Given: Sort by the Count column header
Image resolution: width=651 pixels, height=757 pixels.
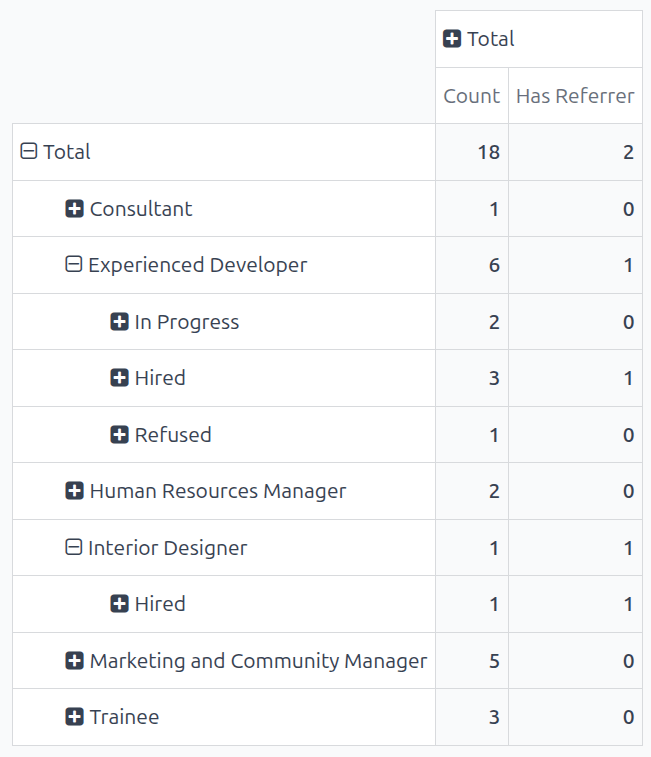Looking at the screenshot, I should point(471,96).
